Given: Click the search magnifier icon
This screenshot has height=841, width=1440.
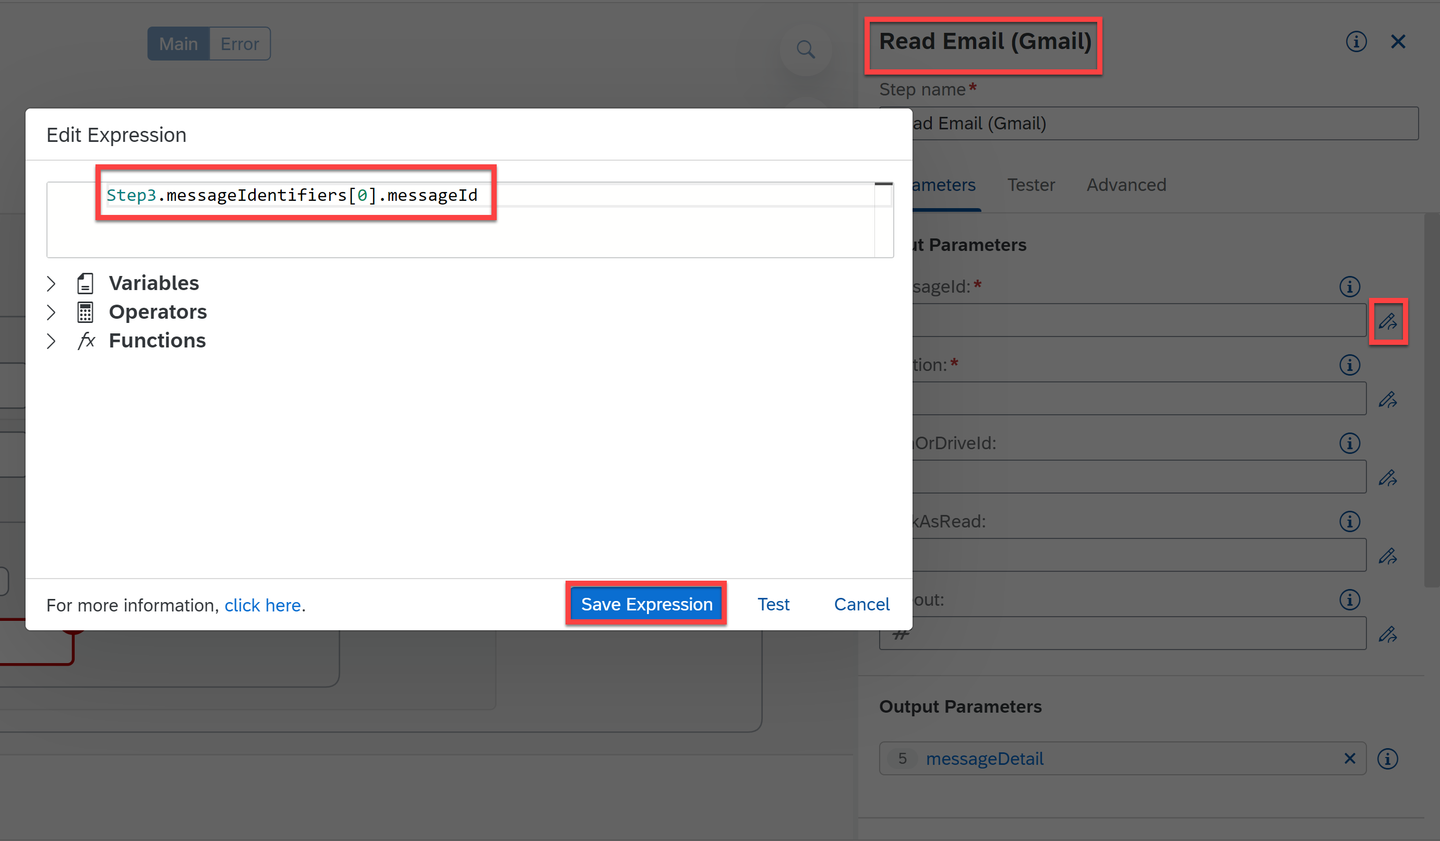Looking at the screenshot, I should [x=806, y=49].
